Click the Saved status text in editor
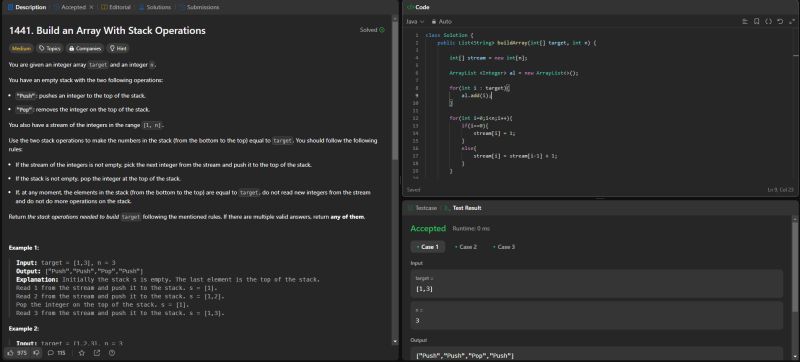 (x=413, y=190)
